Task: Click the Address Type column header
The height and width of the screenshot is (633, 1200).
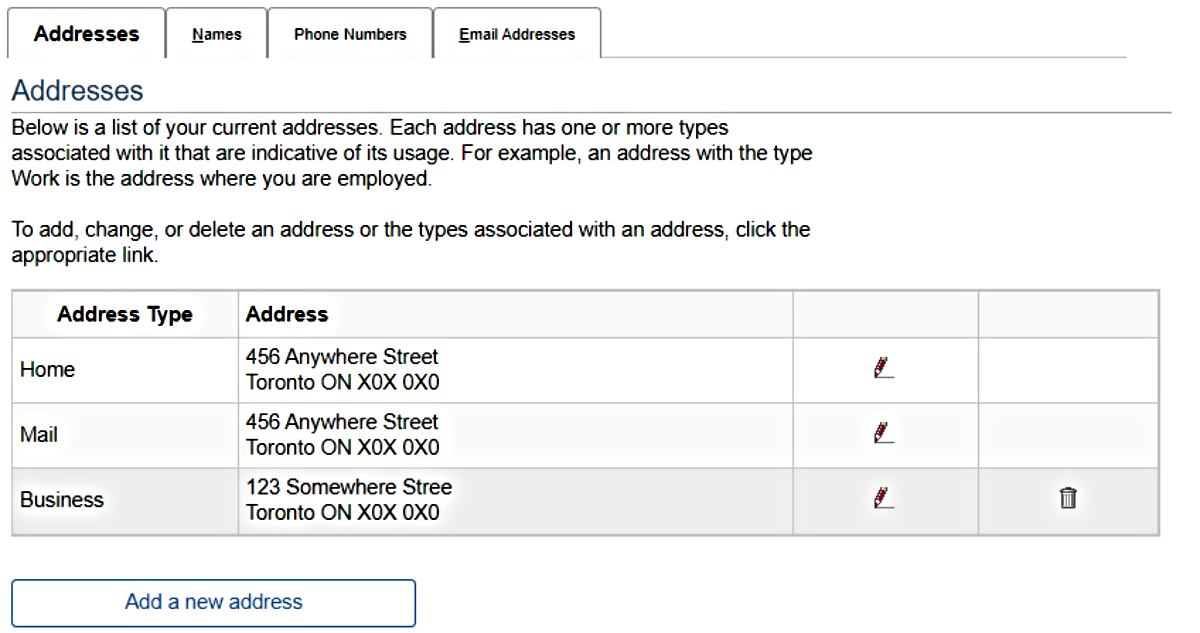Action: (x=125, y=315)
